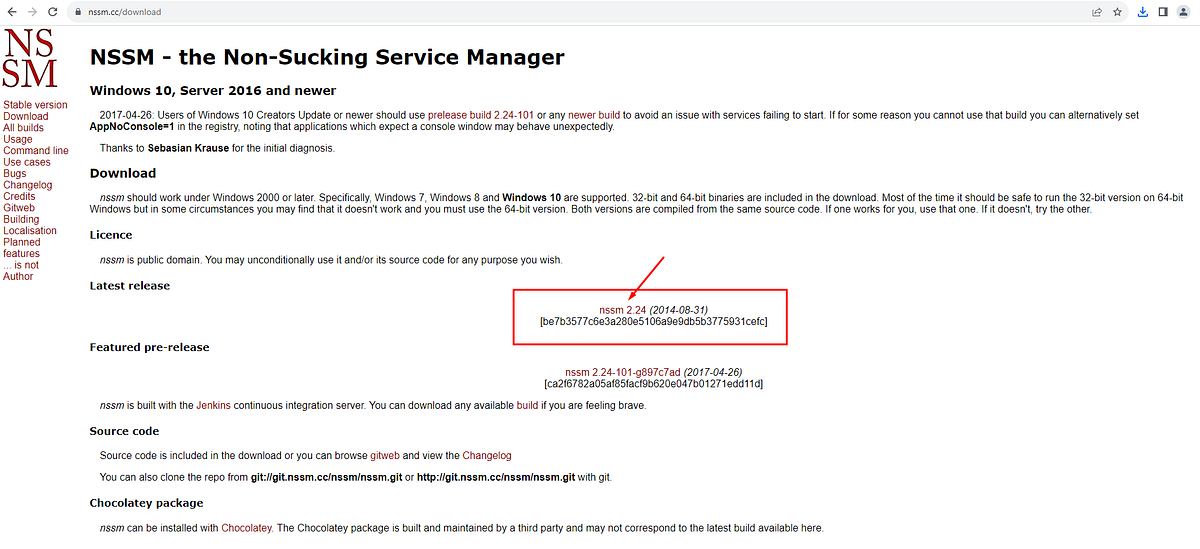Open the browser side panel
Screen dimensions: 1200x549
point(1163,12)
